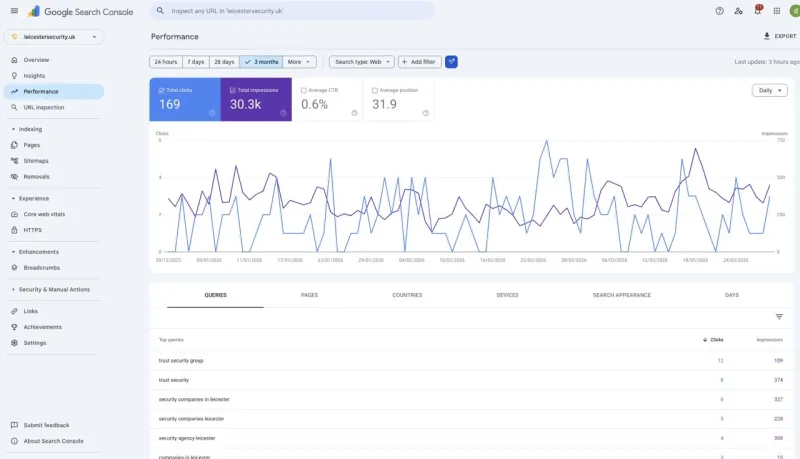800x459 pixels.
Task: Click the URL inspection search field
Action: click(292, 11)
